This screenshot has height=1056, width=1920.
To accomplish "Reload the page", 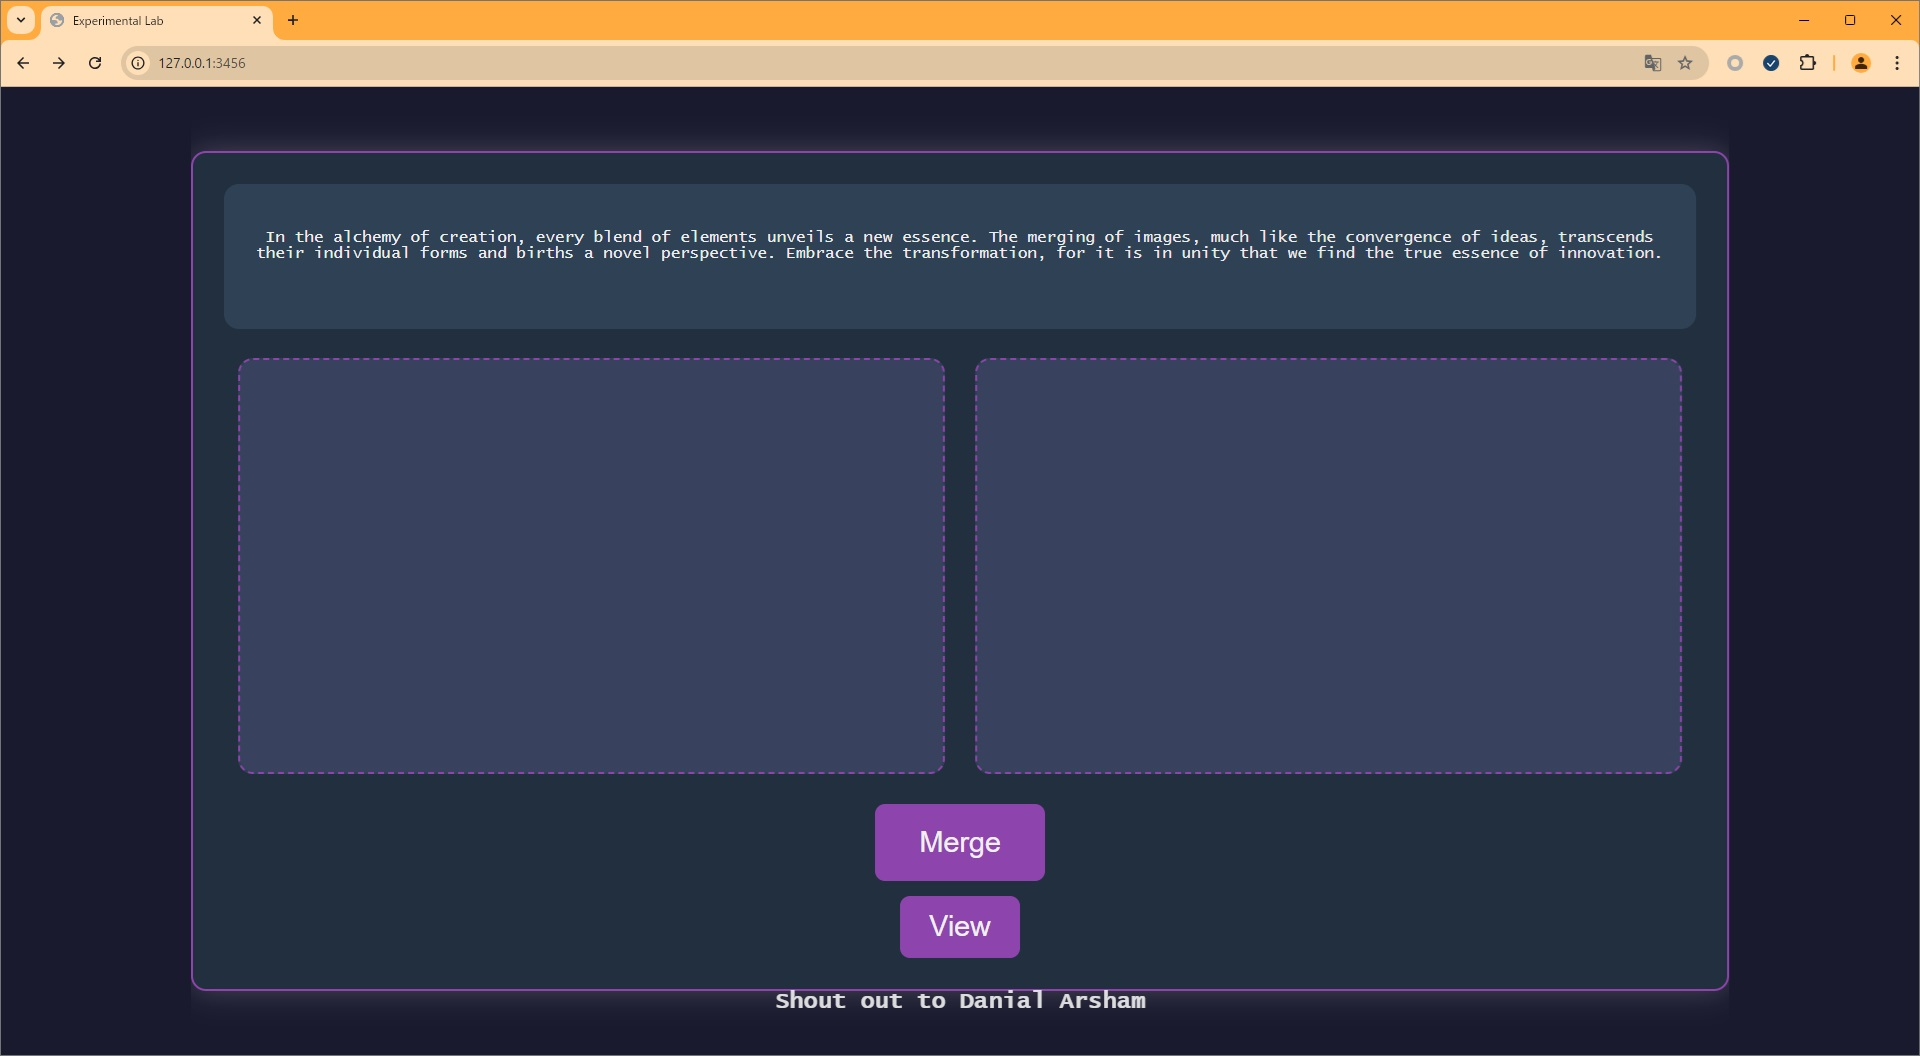I will pyautogui.click(x=95, y=63).
